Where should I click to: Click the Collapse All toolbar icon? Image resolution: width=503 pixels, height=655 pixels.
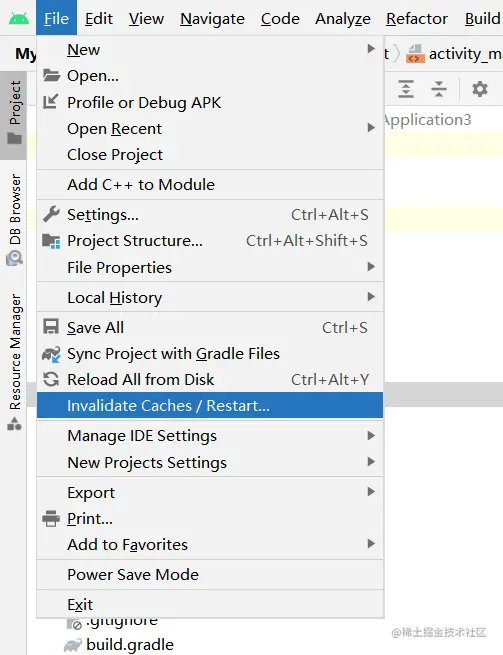click(439, 89)
